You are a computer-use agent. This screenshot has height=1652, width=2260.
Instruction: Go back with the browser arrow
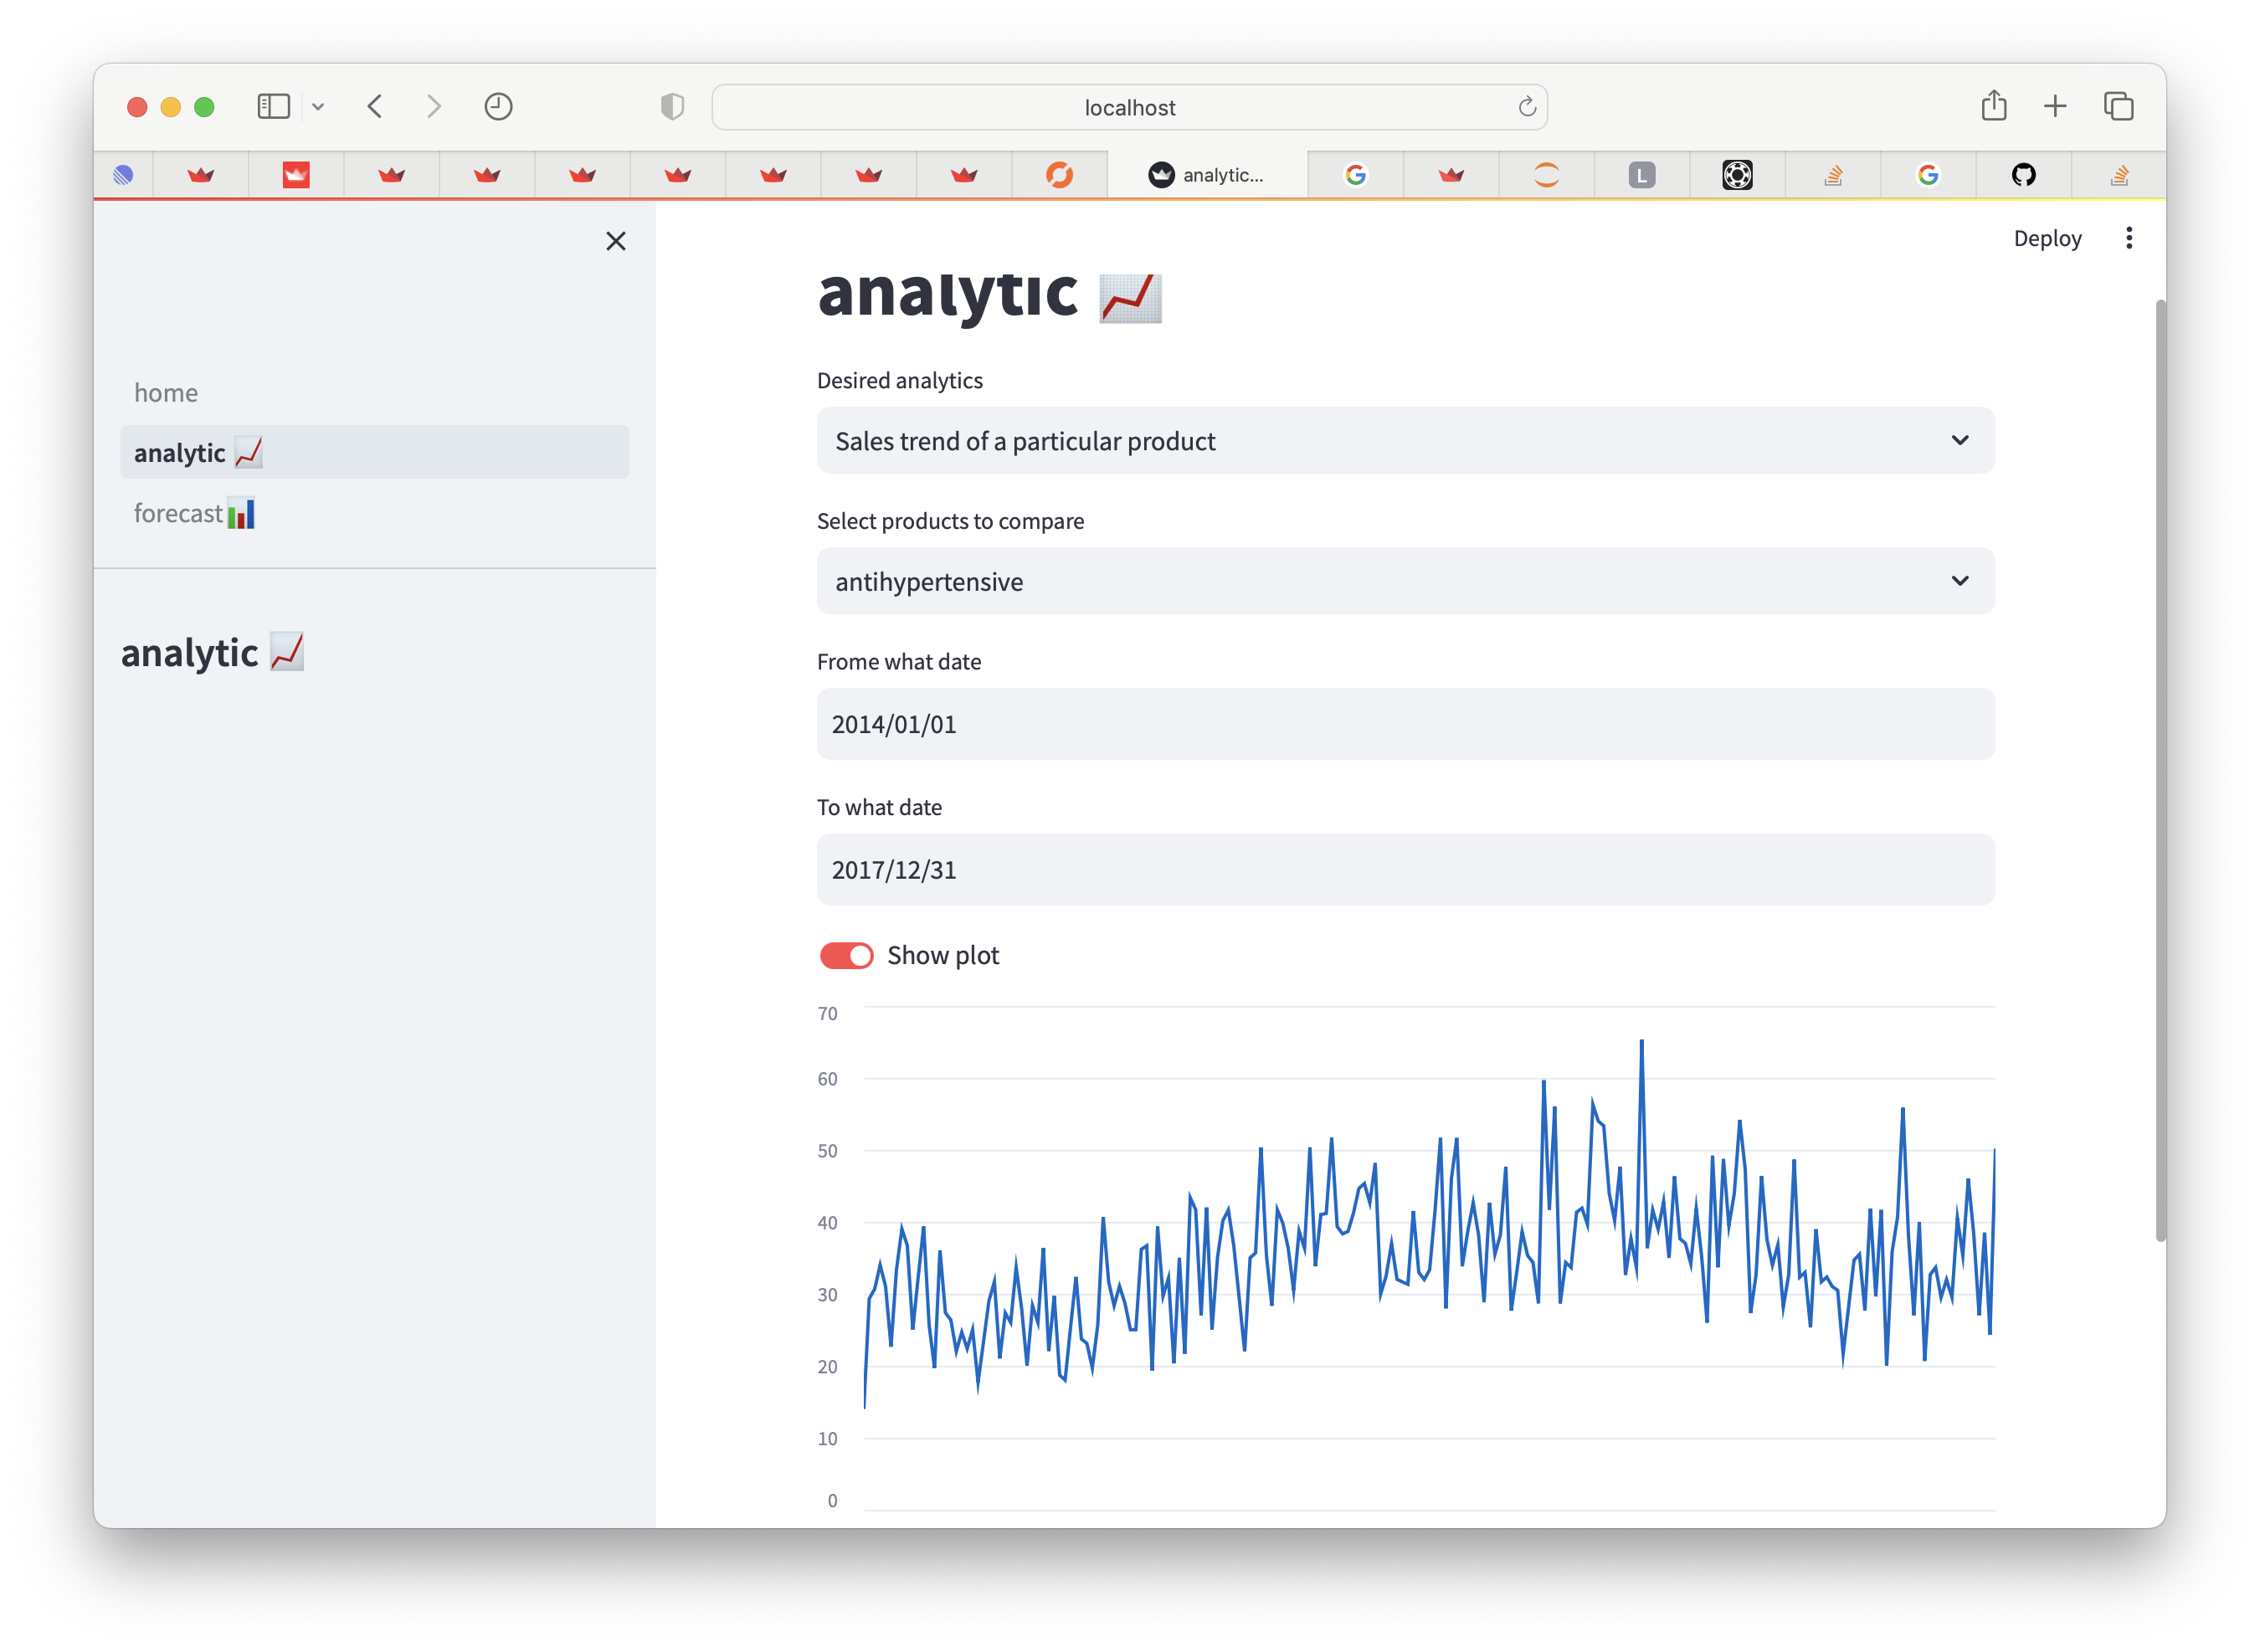[375, 106]
